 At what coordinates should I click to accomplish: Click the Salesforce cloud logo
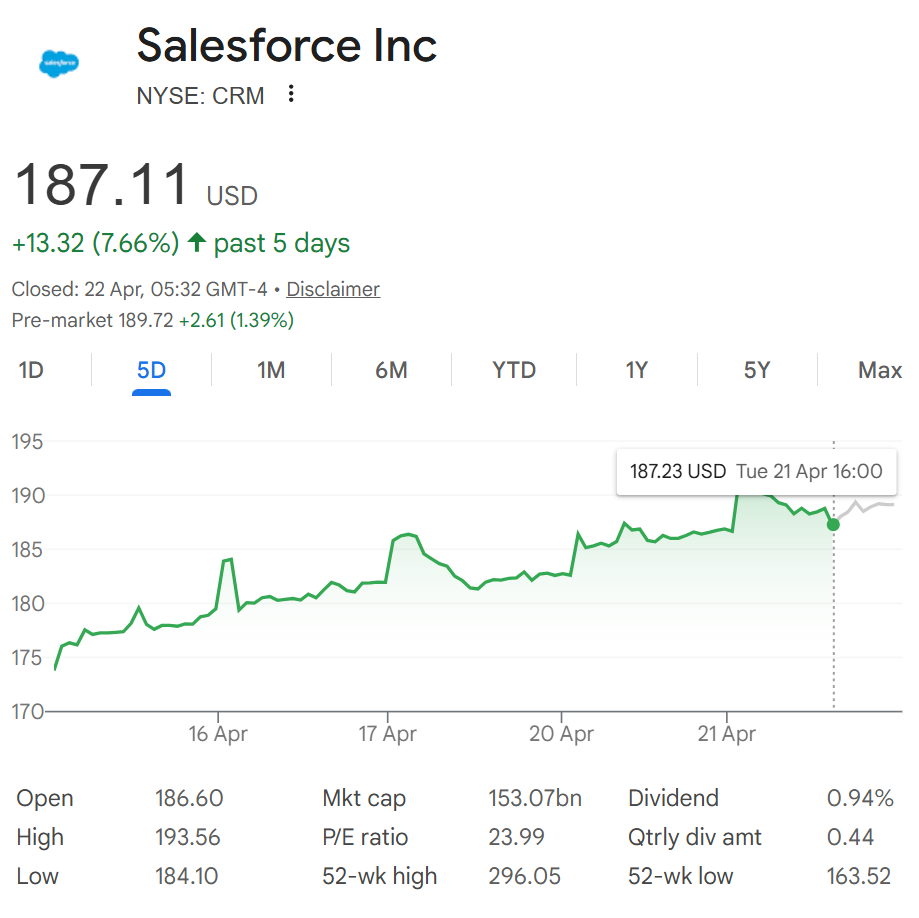point(59,64)
